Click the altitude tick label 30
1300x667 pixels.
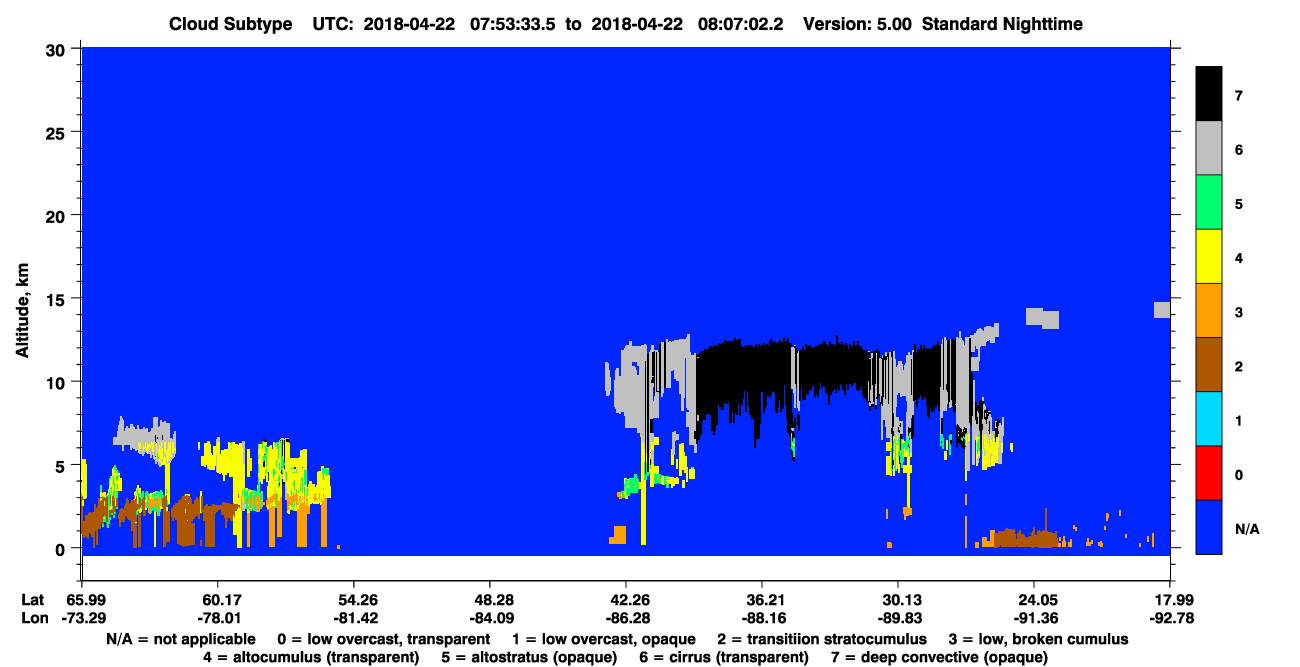click(58, 48)
